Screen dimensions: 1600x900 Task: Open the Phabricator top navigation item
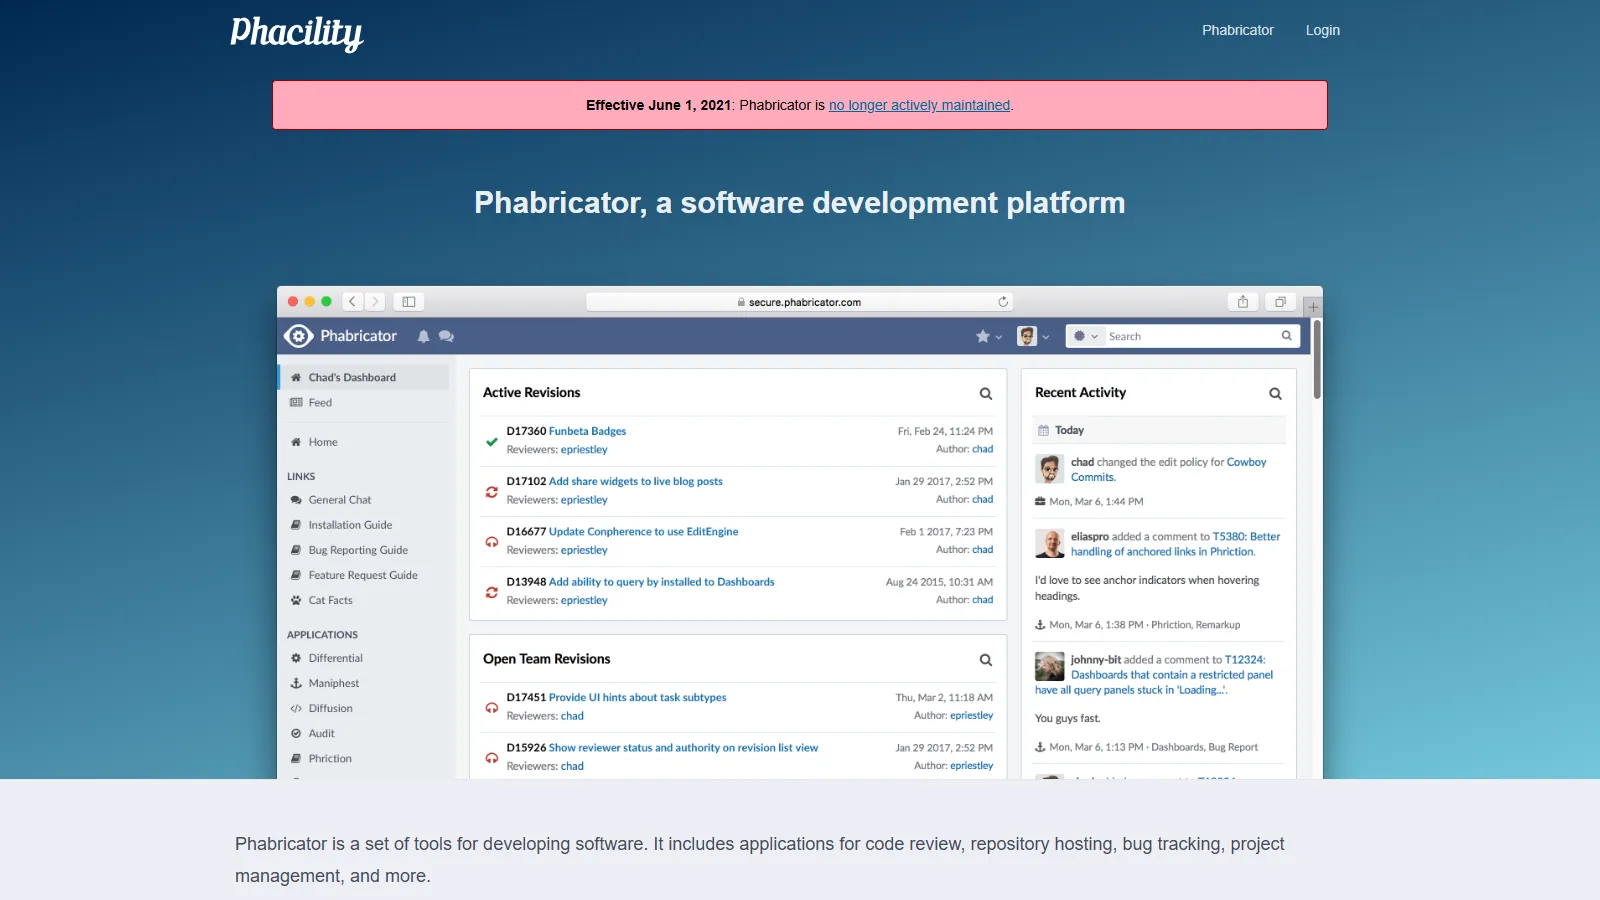click(1237, 30)
